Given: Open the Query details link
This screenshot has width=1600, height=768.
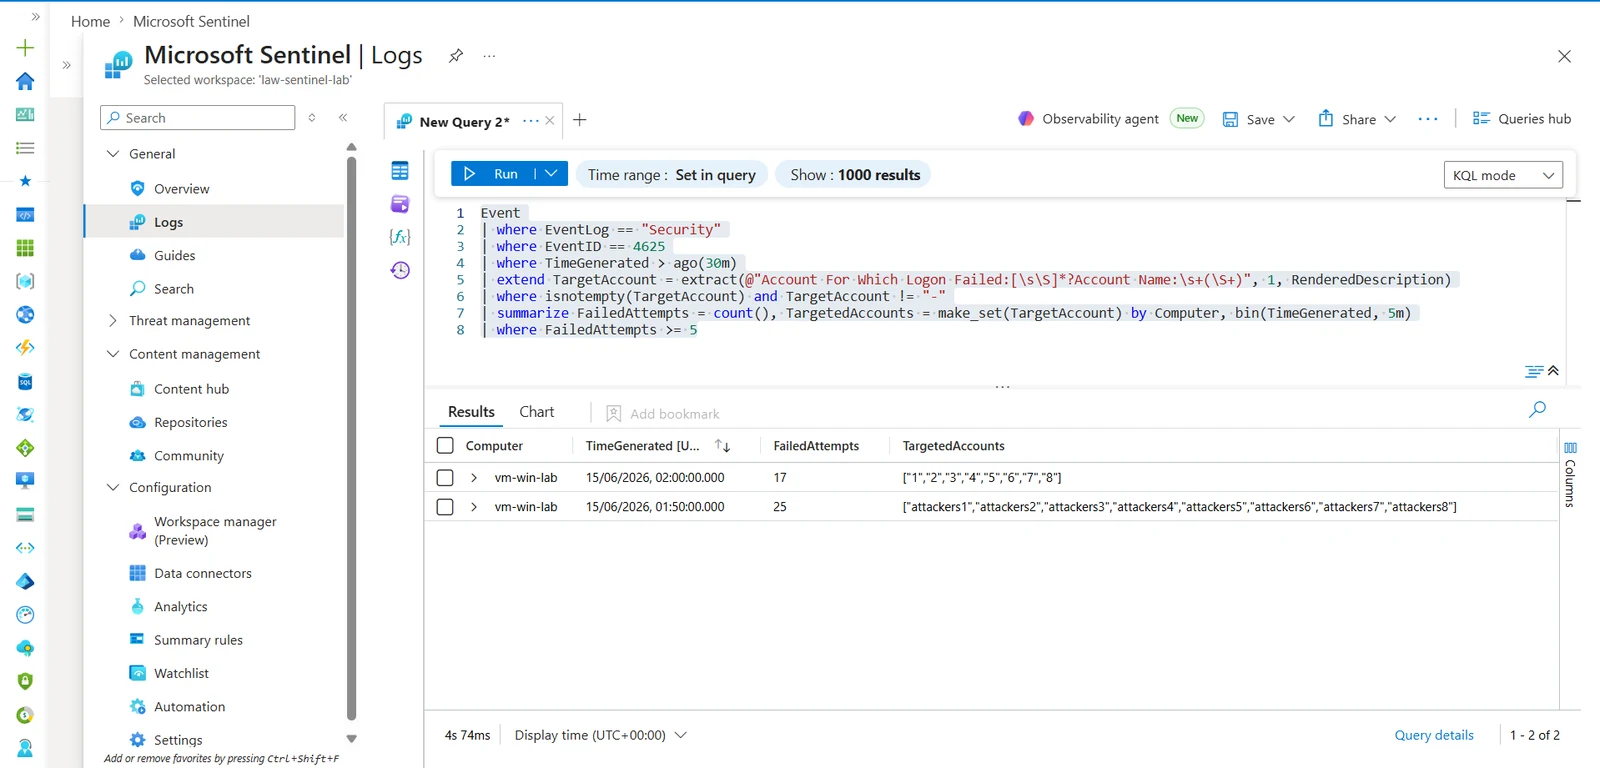Looking at the screenshot, I should coord(1434,735).
